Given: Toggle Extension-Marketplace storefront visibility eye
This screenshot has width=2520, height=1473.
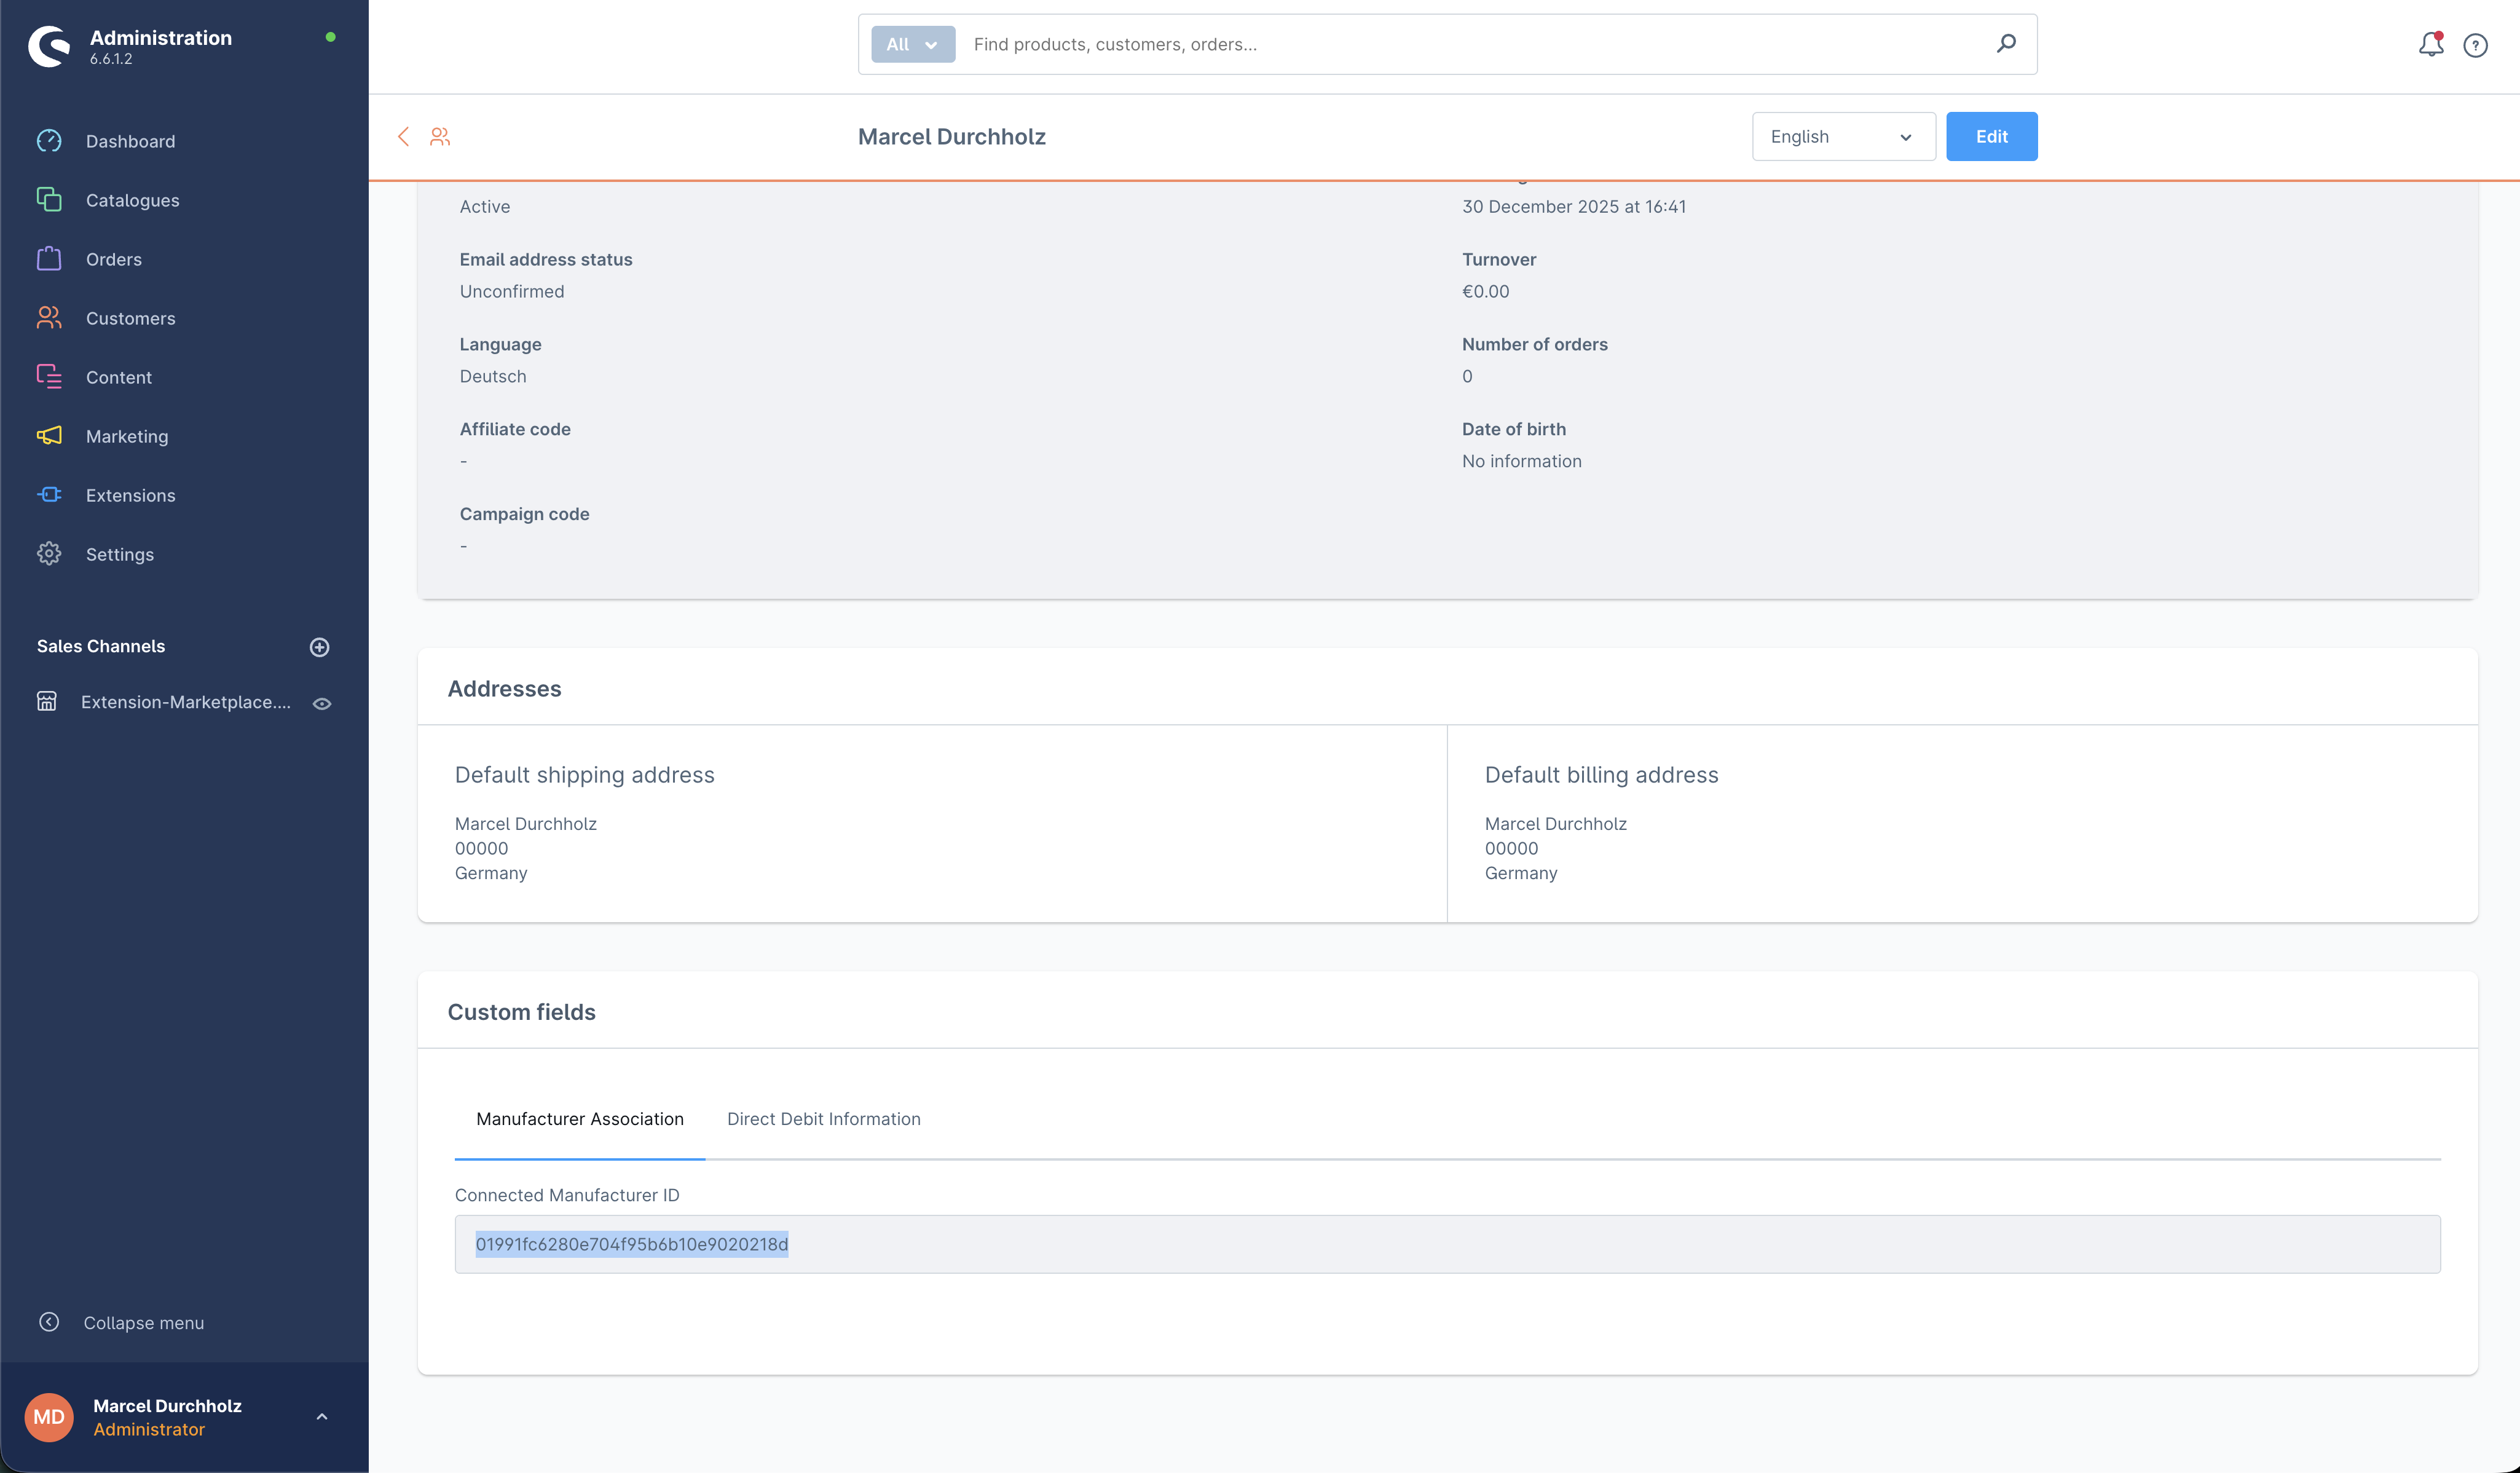Looking at the screenshot, I should click(x=322, y=703).
